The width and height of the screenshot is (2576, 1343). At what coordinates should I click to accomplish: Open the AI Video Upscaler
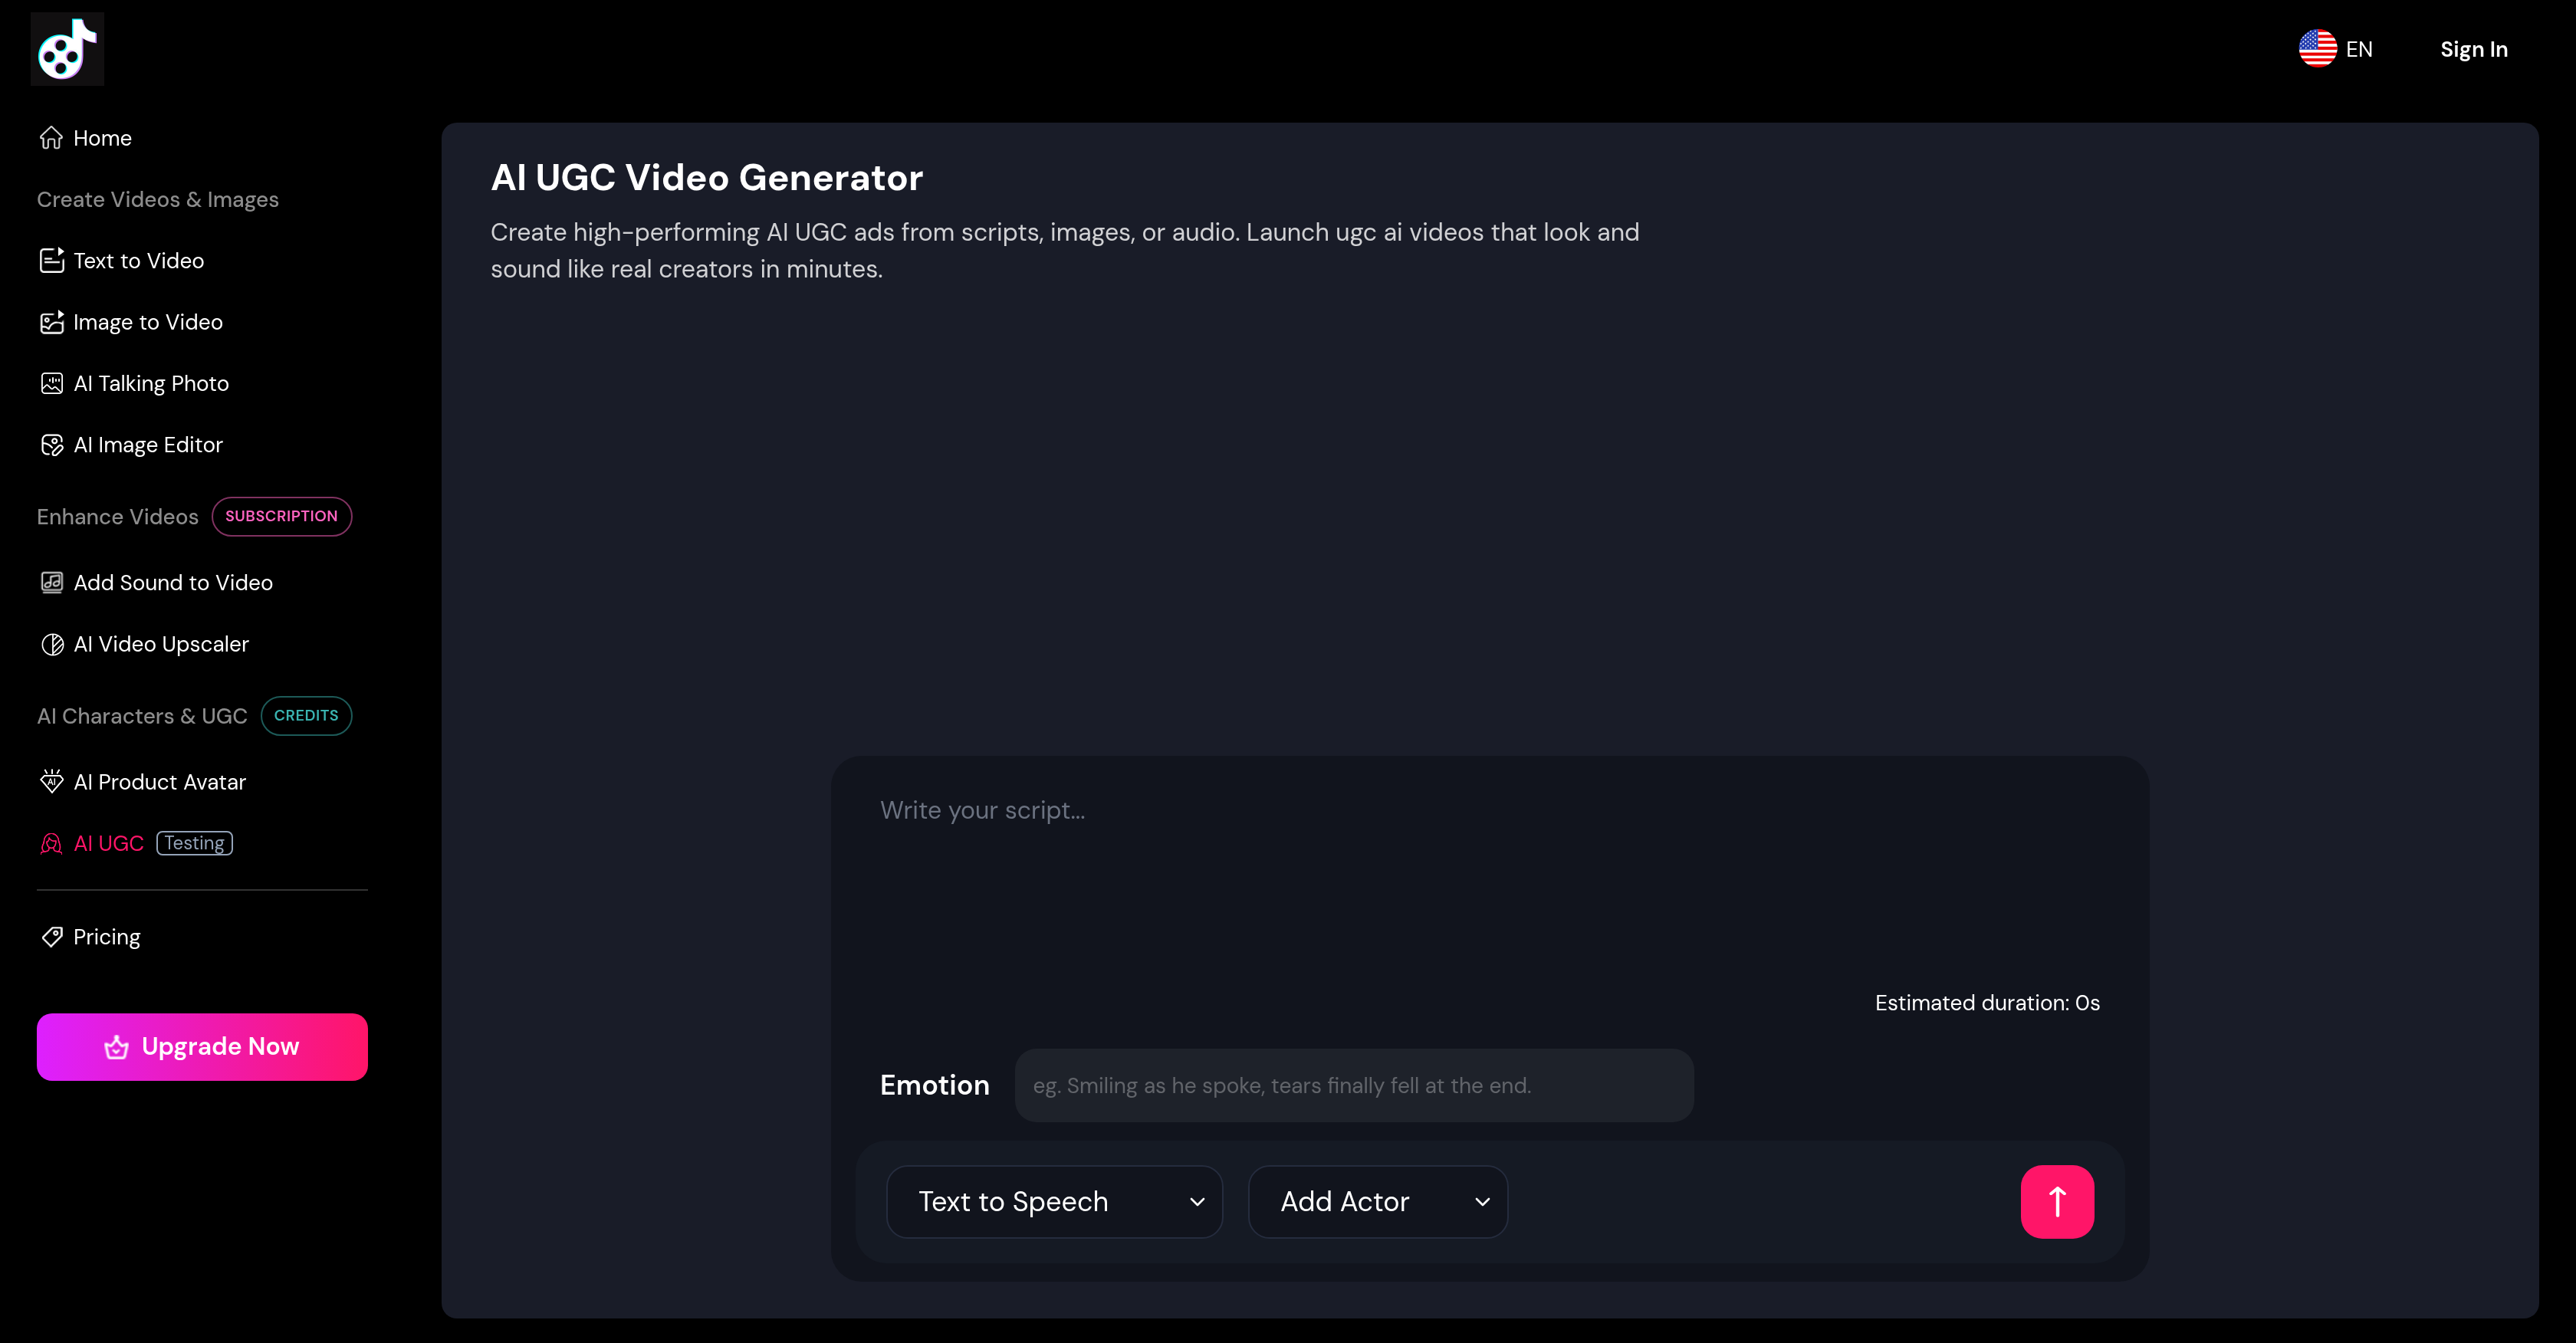160,644
